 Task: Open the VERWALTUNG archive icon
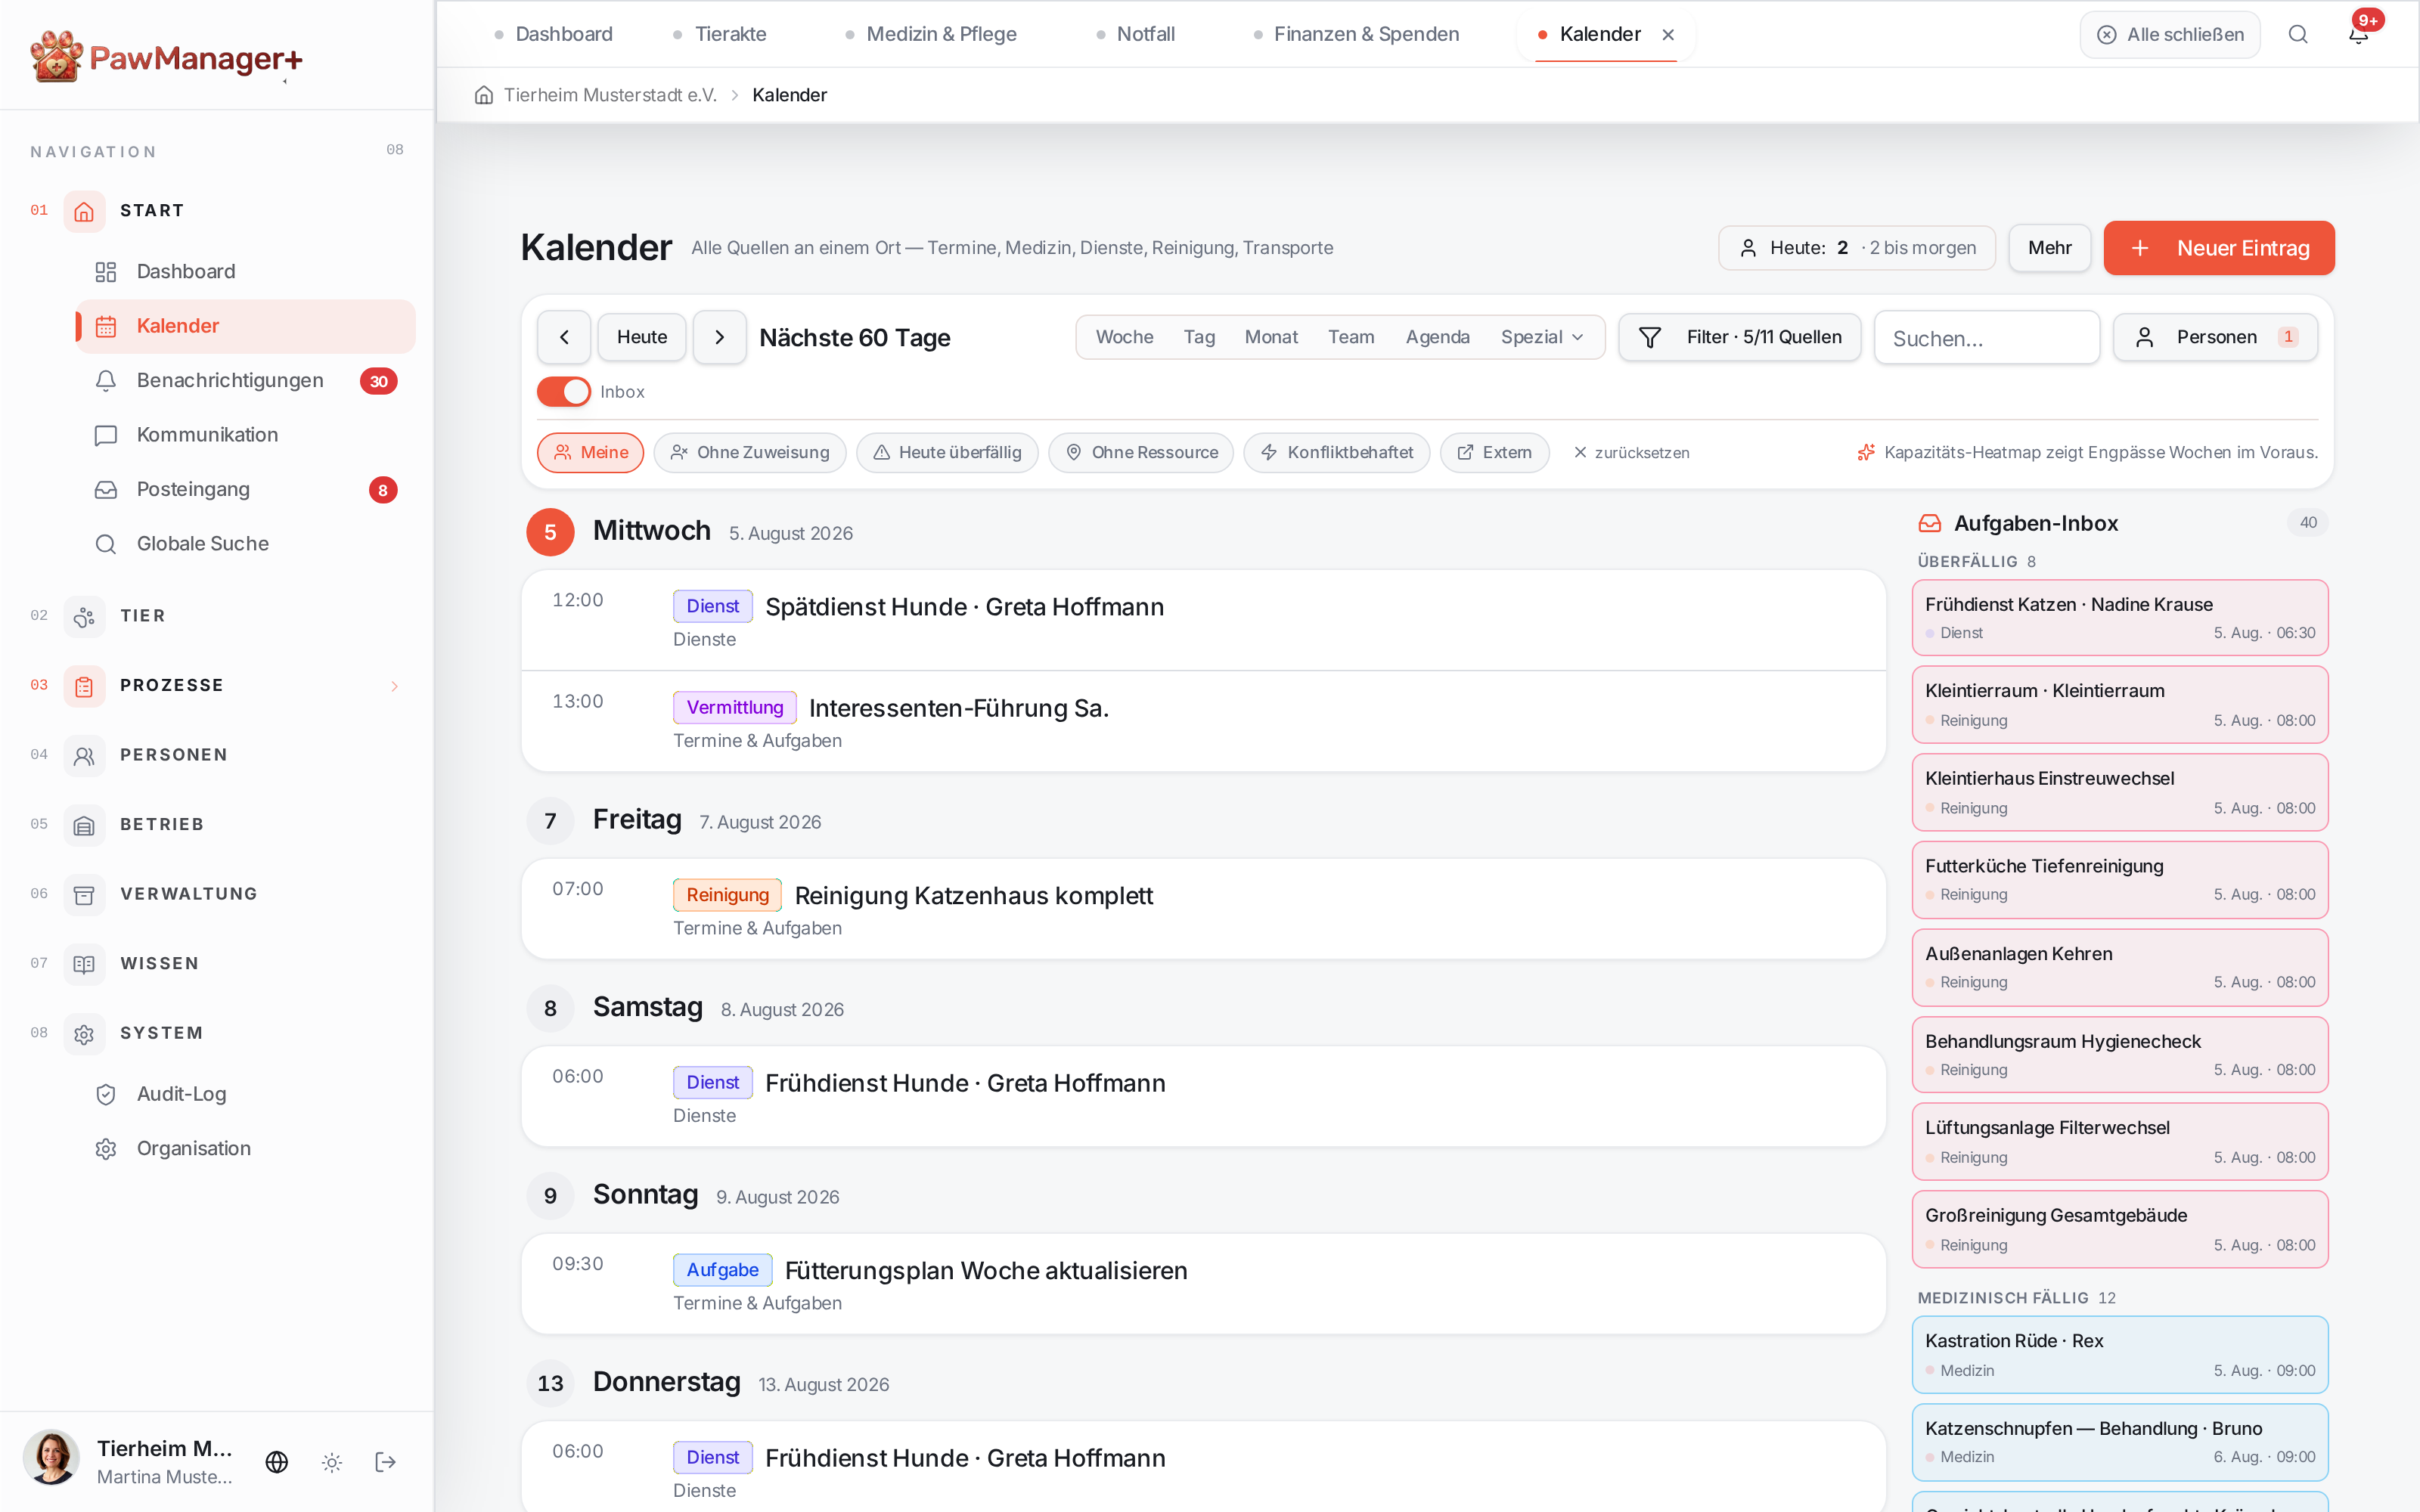point(84,894)
